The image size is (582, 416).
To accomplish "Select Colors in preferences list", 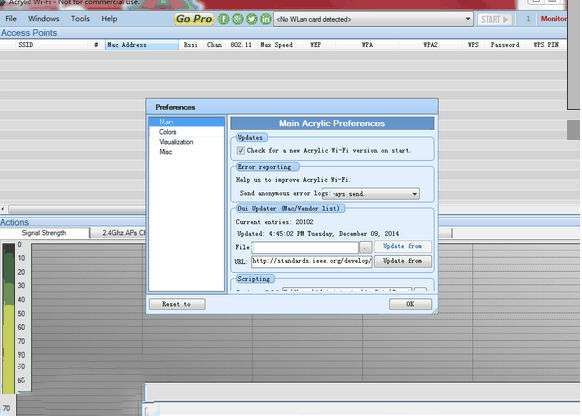I will point(167,132).
